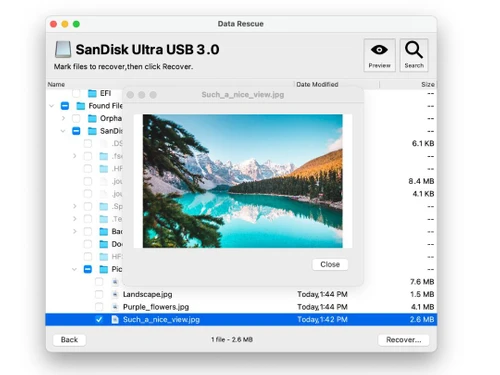Expand the .Te folder chevron
This screenshot has width=500, height=375.
[75, 219]
